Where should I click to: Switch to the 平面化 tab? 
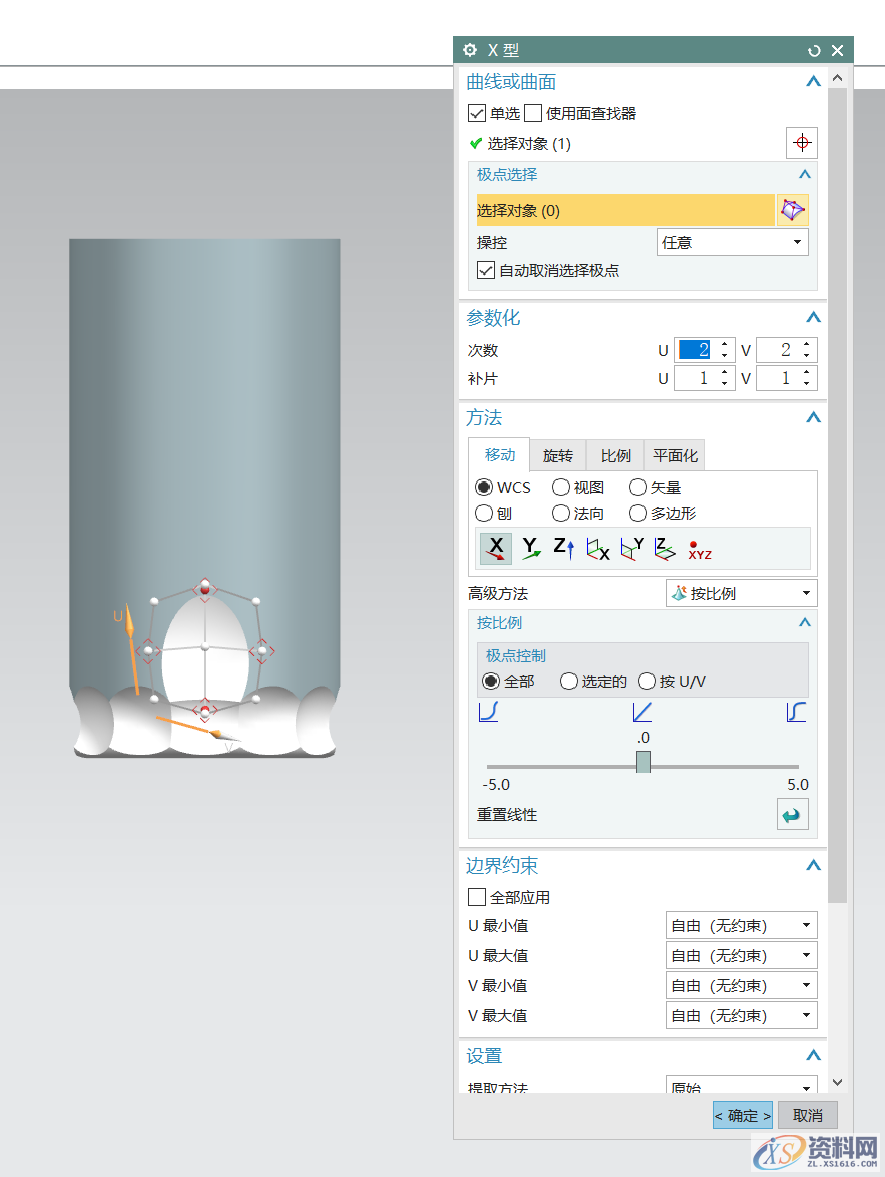[675, 456]
